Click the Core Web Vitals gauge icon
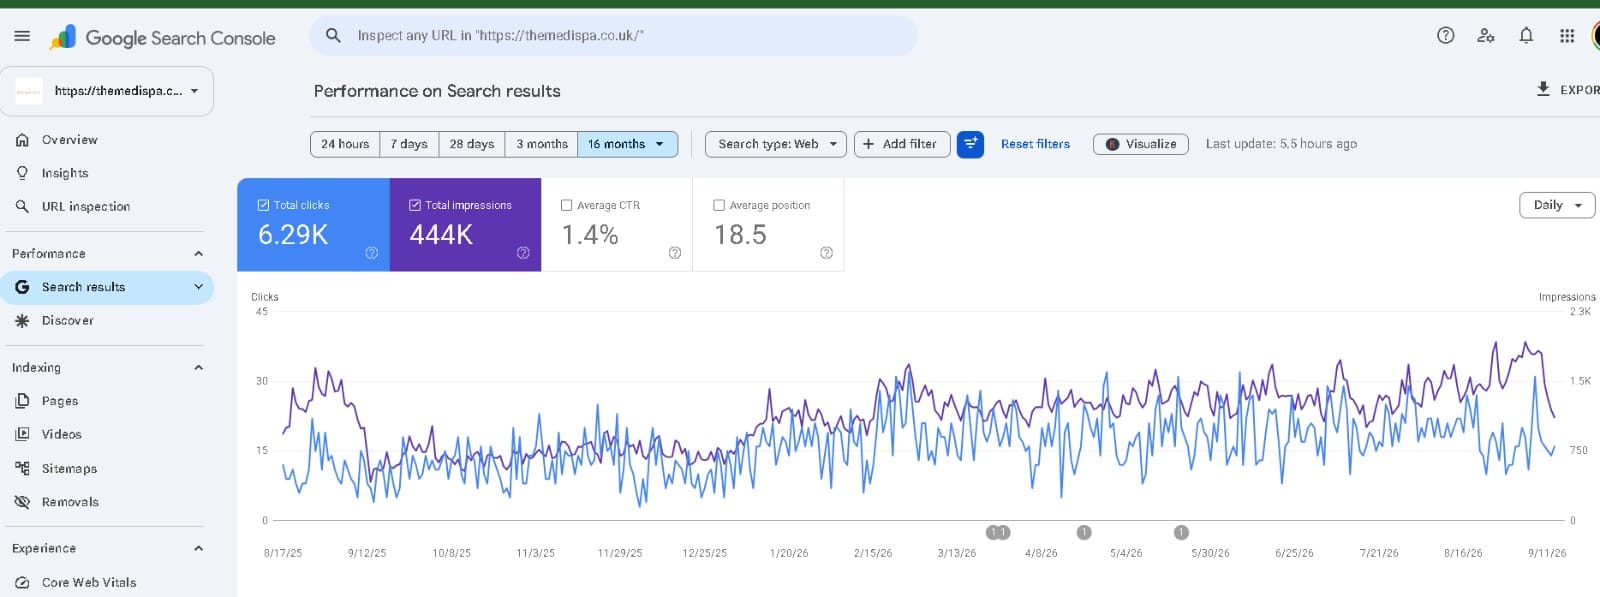The width and height of the screenshot is (1600, 597). click(22, 582)
